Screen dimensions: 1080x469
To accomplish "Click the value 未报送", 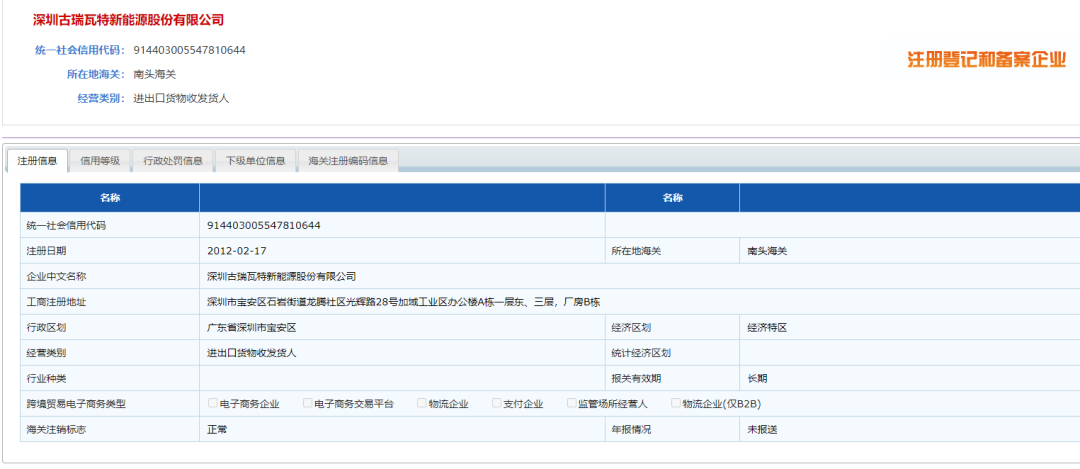I will [762, 430].
